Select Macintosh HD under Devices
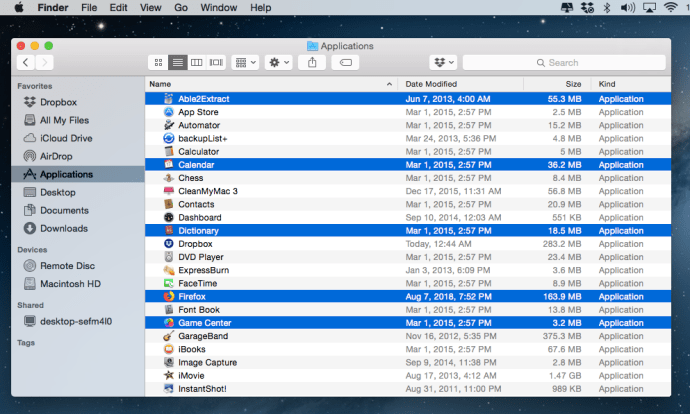 pyautogui.click(x=68, y=283)
